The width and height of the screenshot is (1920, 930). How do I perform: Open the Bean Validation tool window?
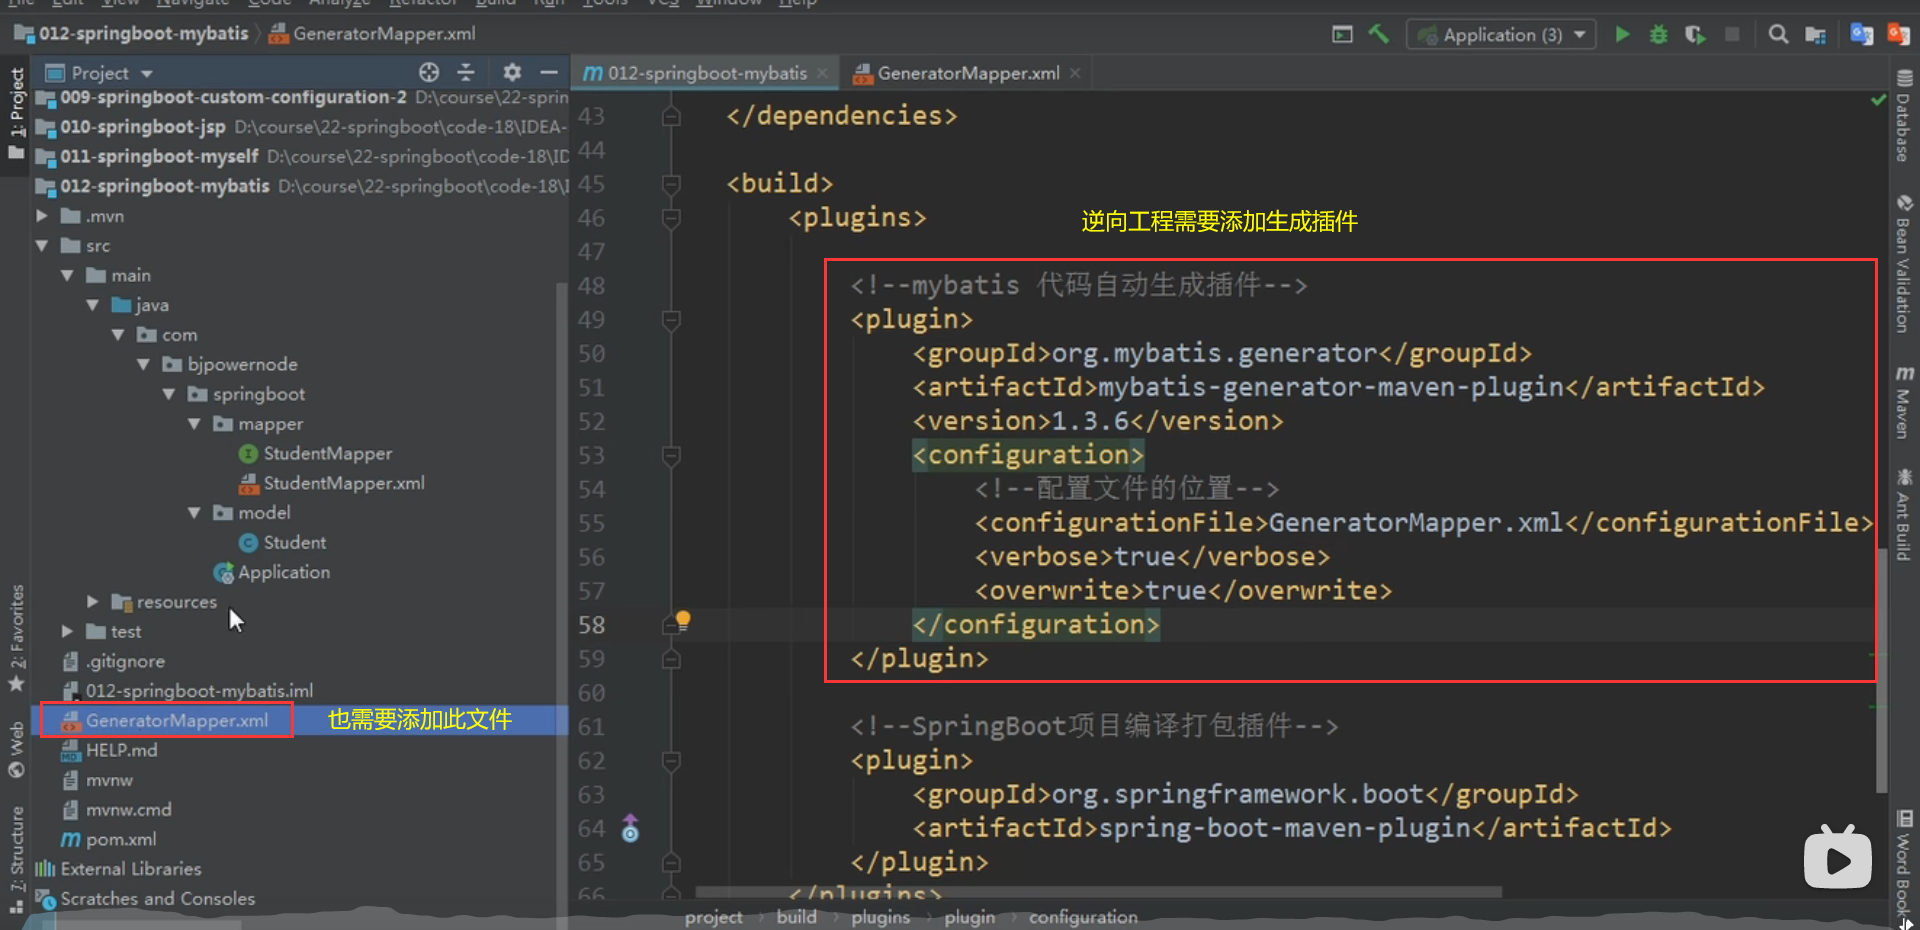[1904, 264]
